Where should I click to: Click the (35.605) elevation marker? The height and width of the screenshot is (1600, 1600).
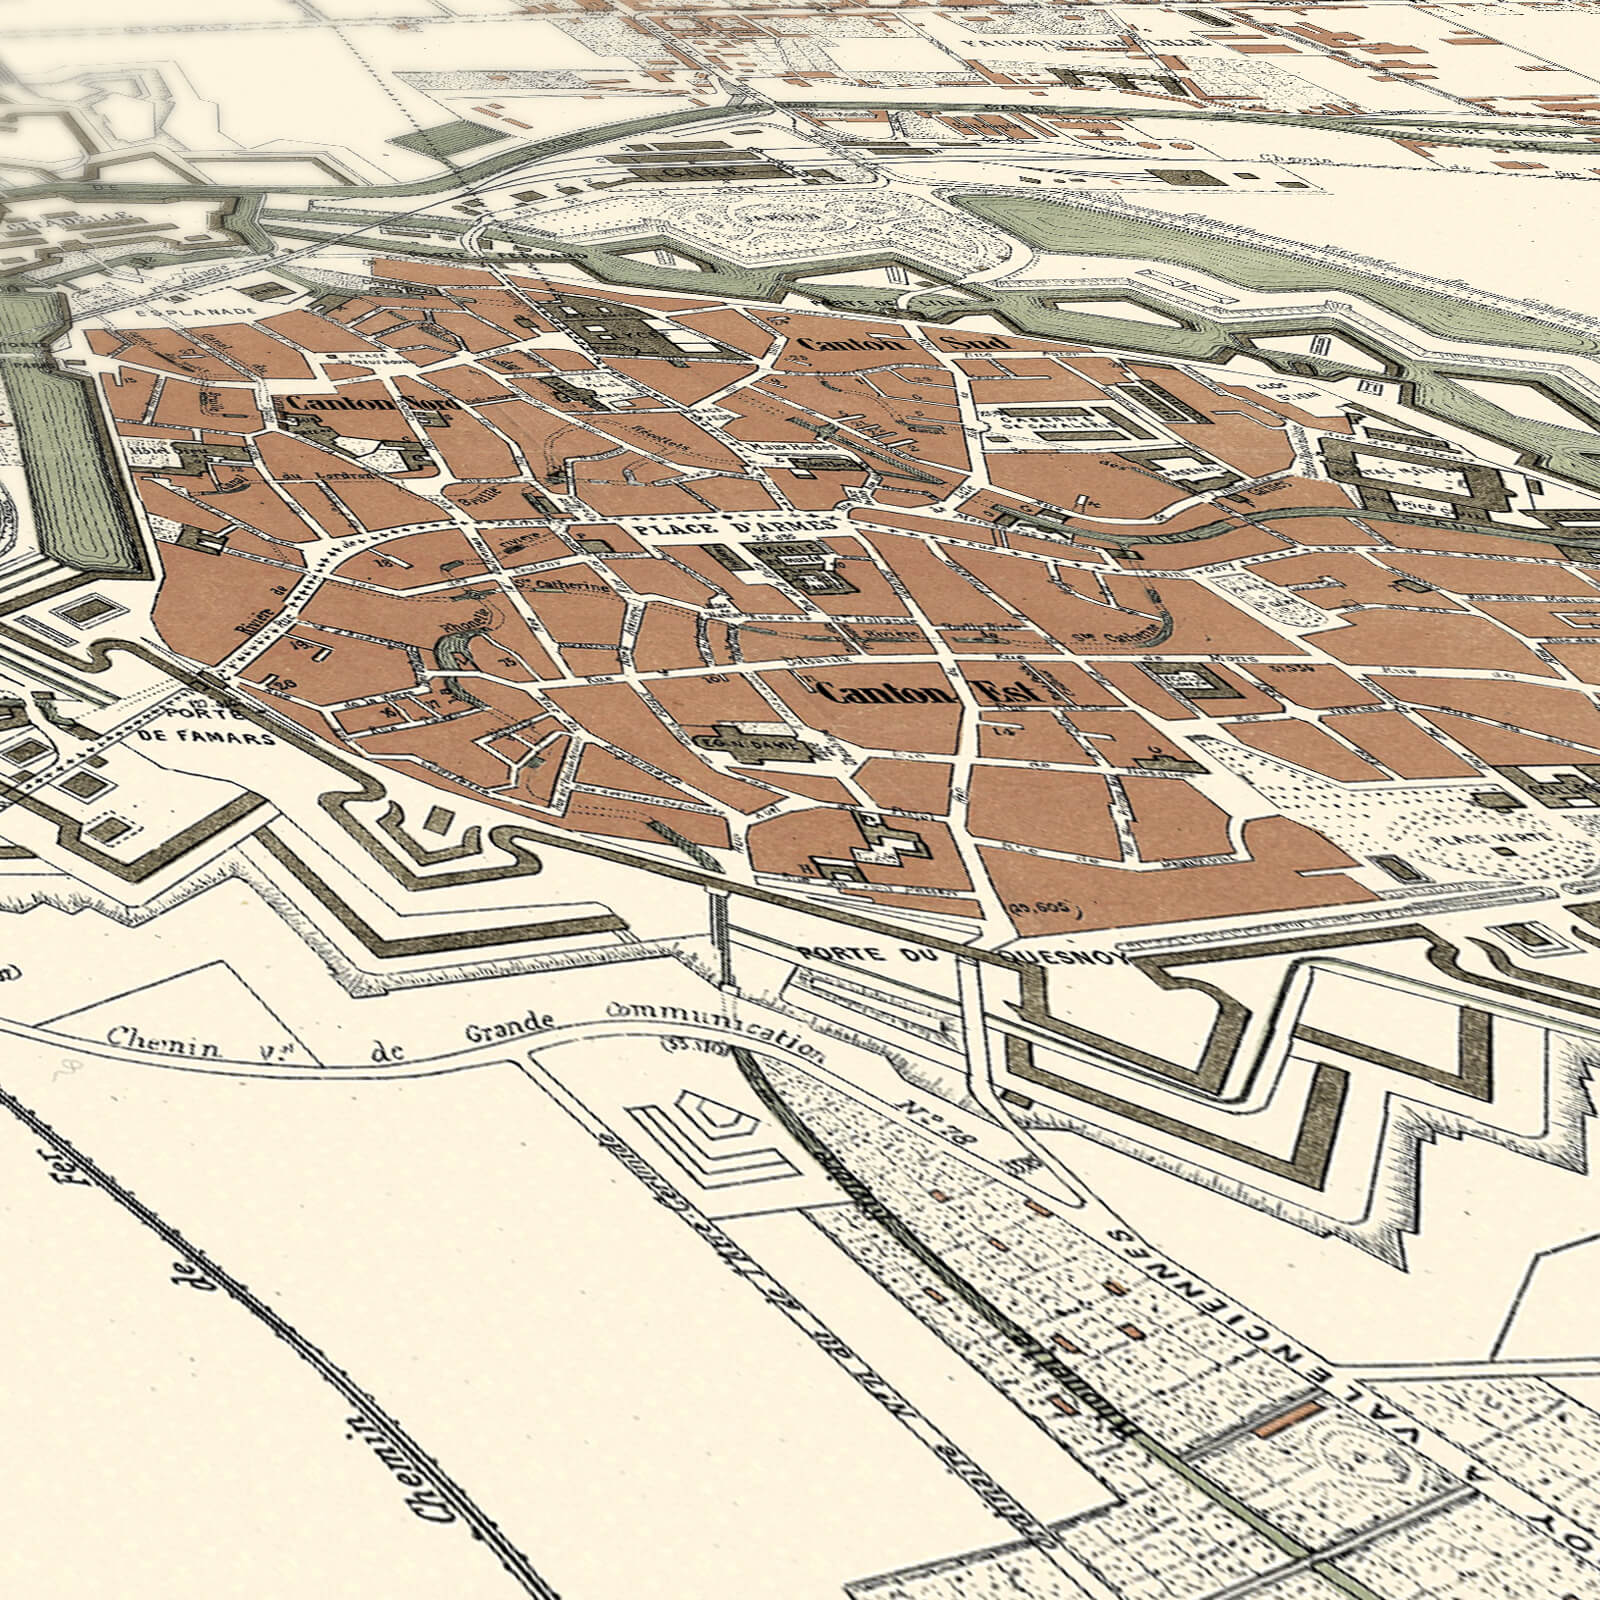[x=1046, y=907]
